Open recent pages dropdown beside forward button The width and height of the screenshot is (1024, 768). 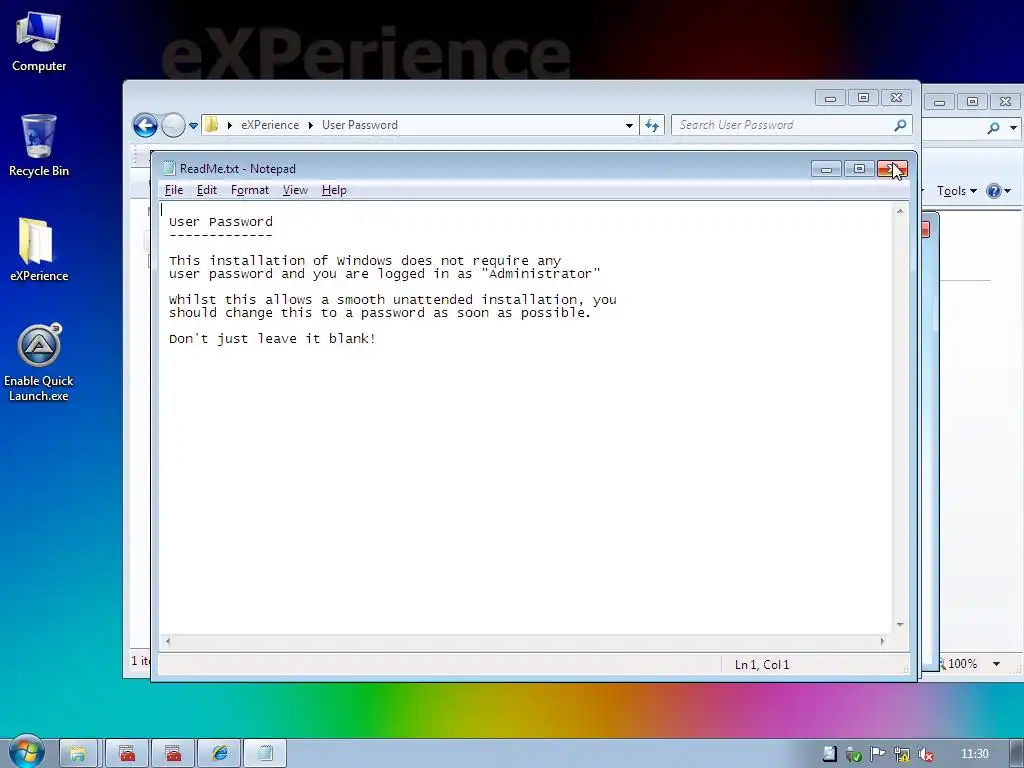pos(193,125)
